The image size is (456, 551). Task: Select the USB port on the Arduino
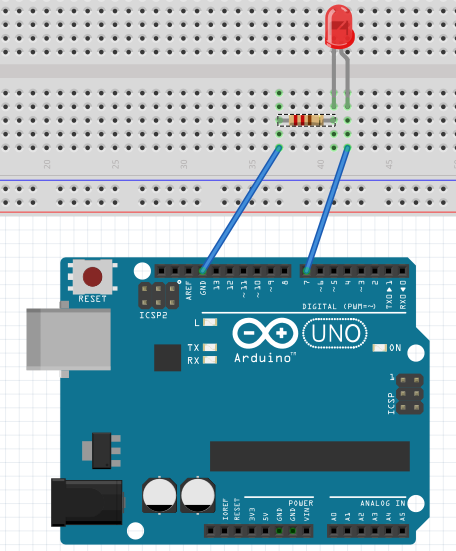point(69,339)
